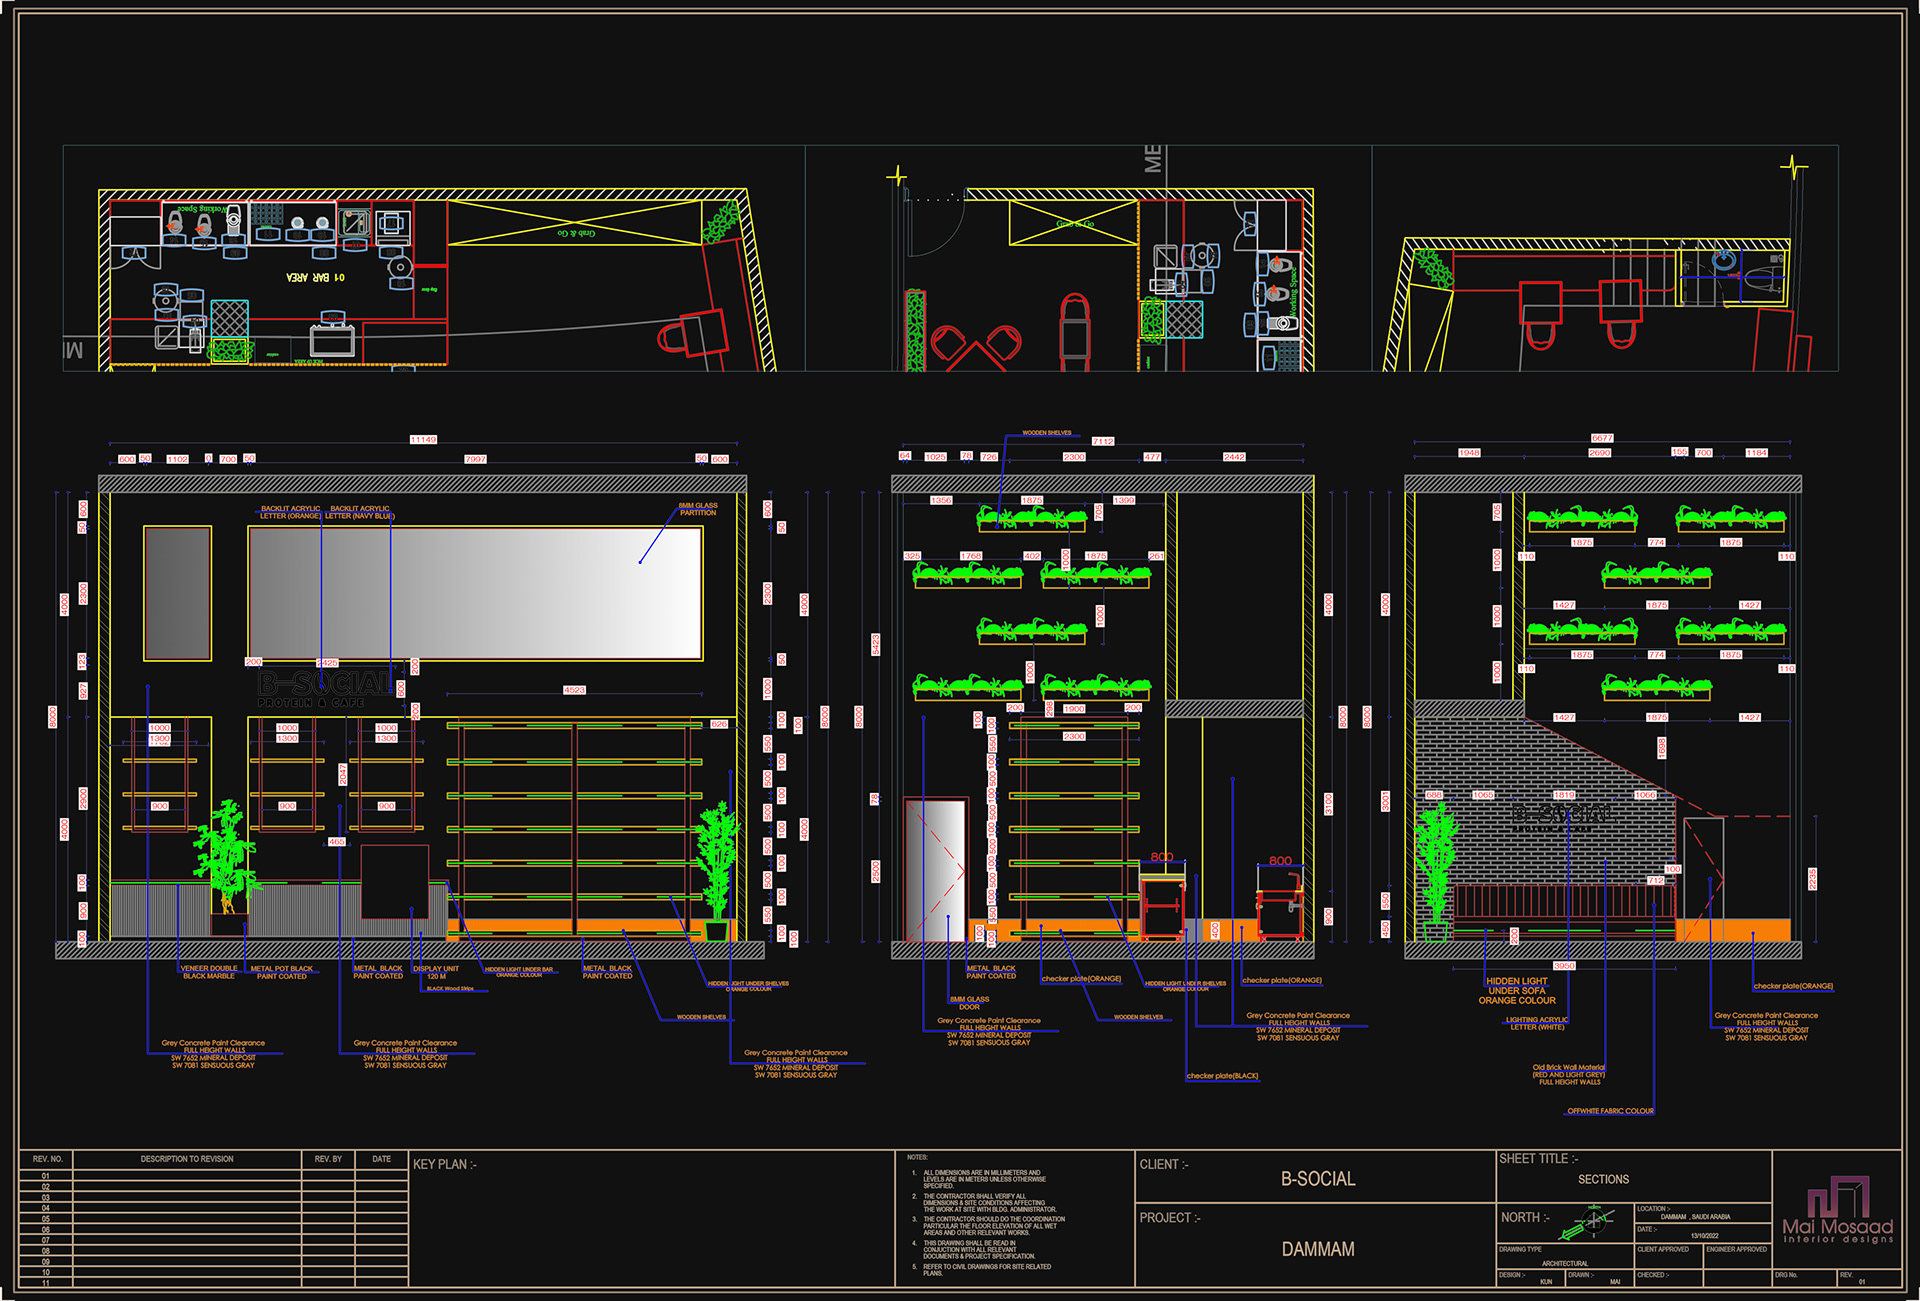1920x1301 pixels.
Task: Select the glass door in middle elevation
Action: coord(937,869)
